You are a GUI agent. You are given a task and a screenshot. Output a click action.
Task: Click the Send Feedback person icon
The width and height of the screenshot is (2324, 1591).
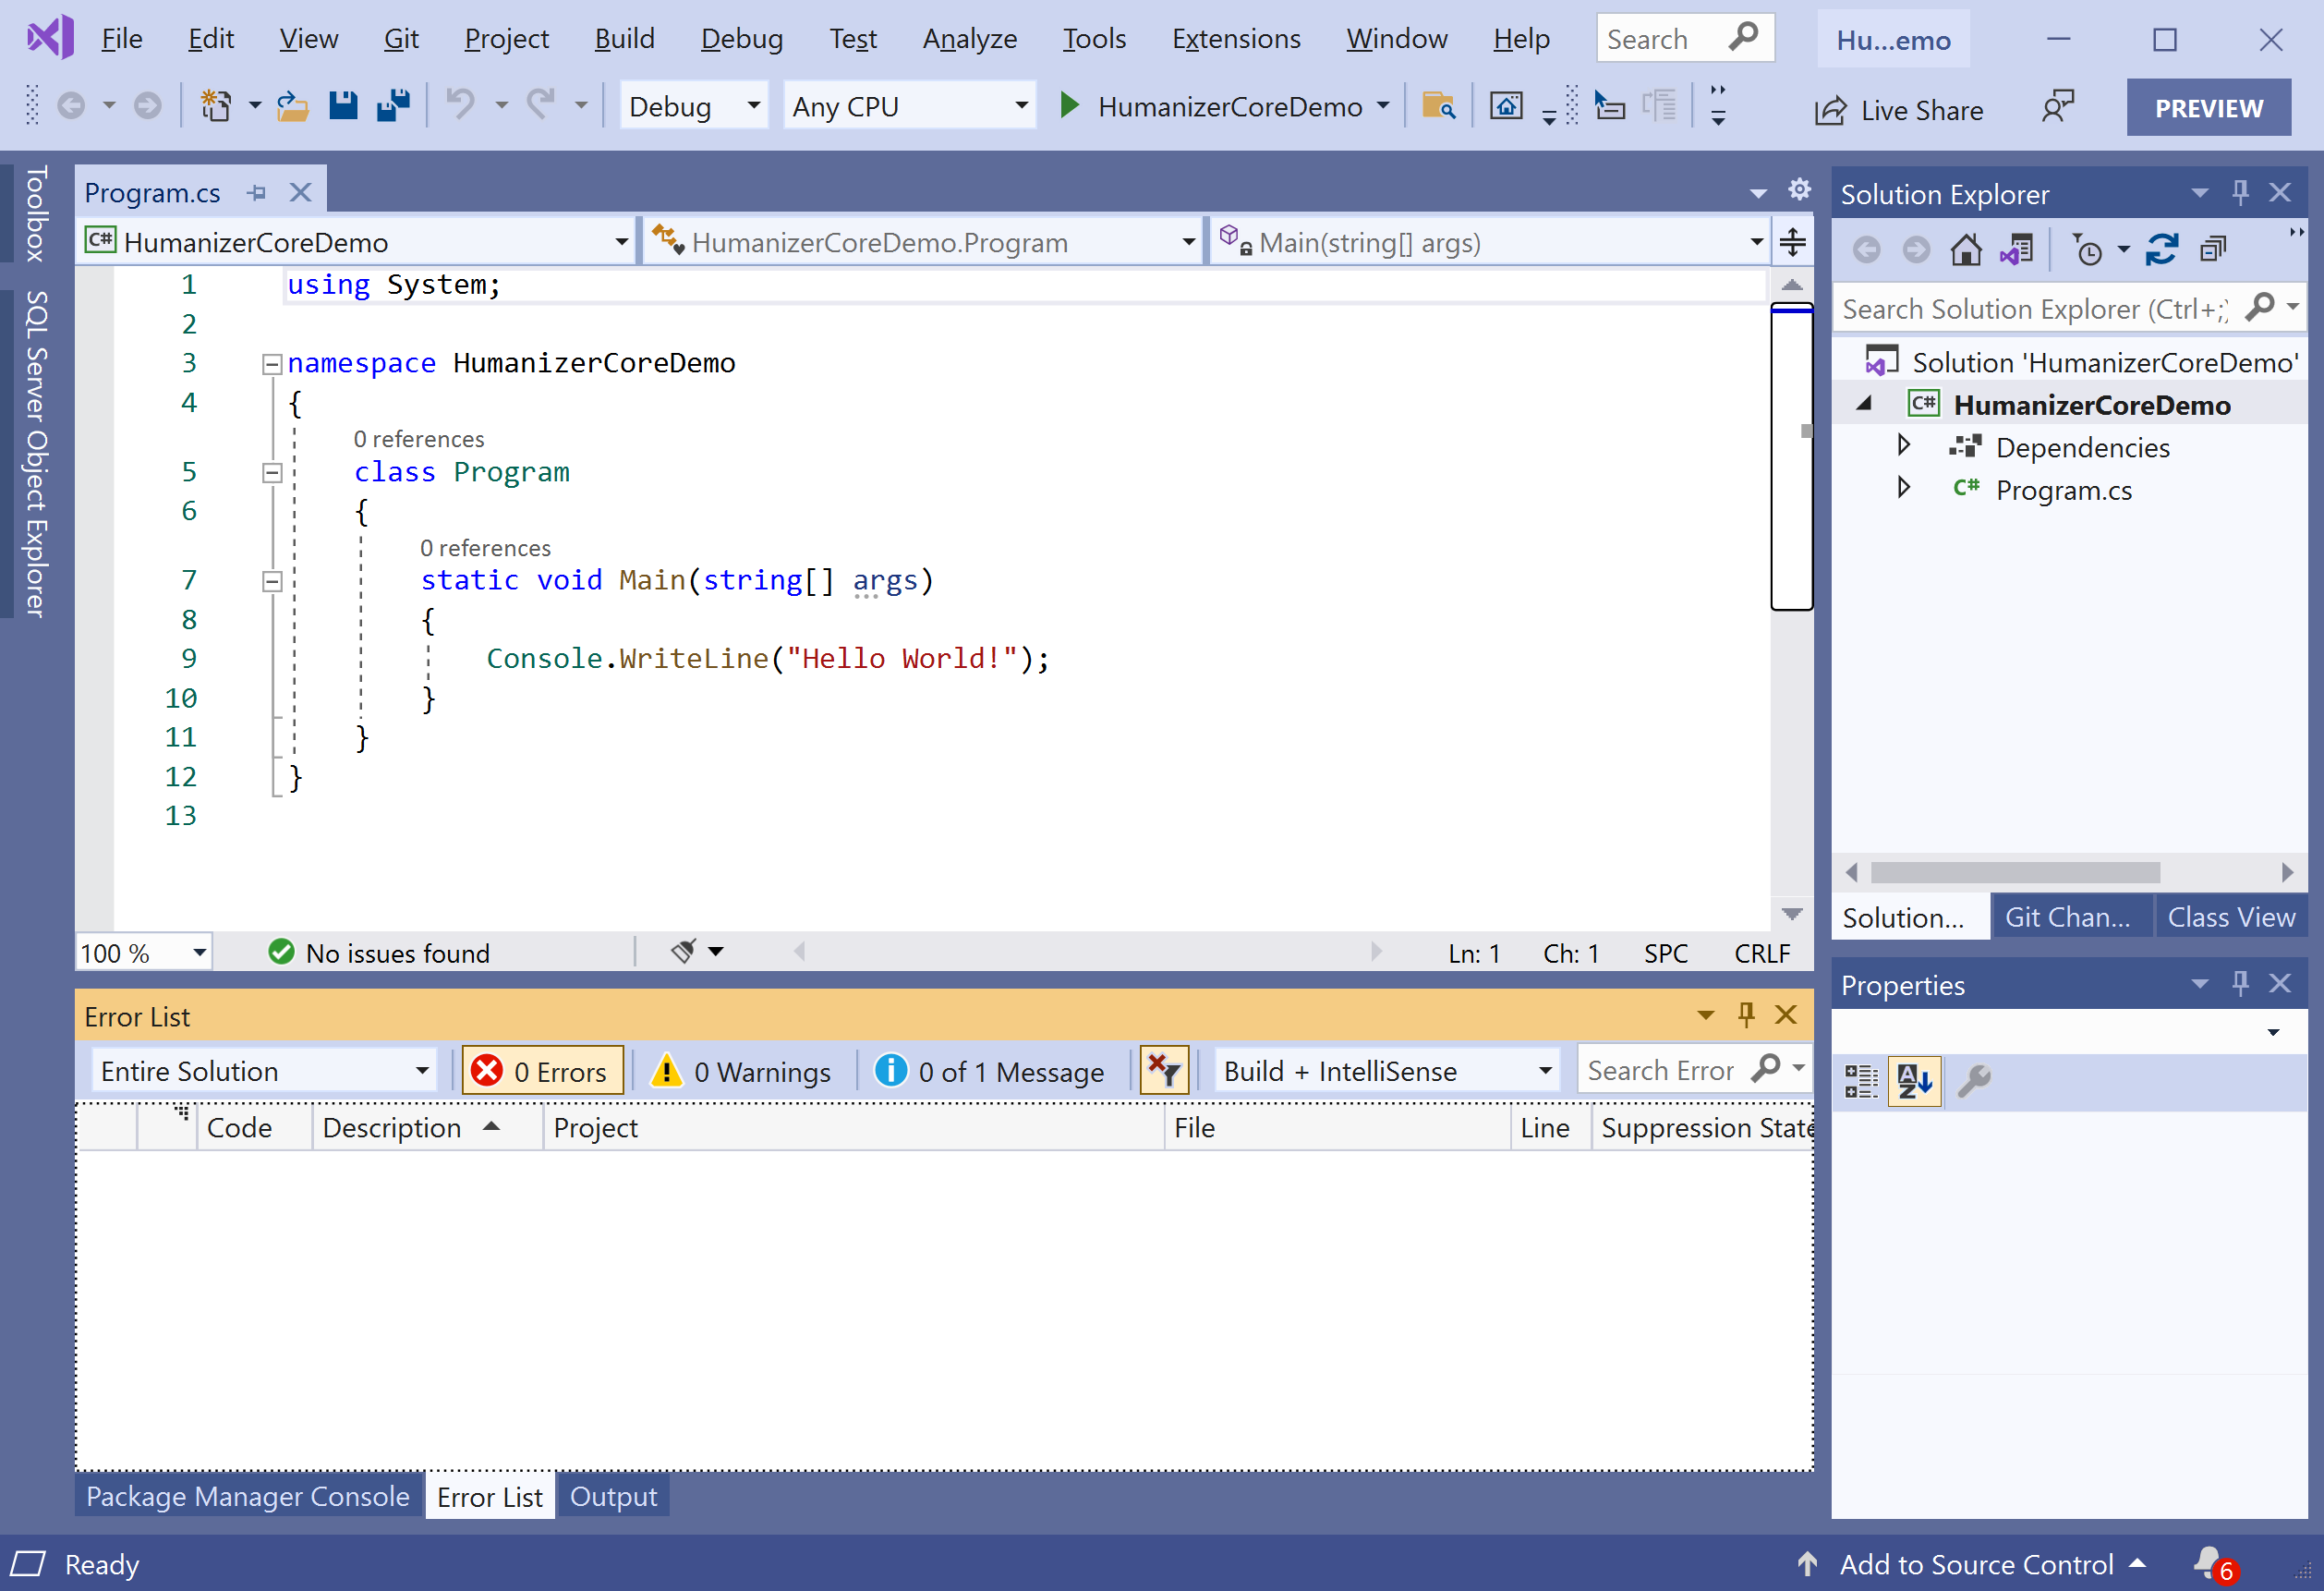(2057, 107)
